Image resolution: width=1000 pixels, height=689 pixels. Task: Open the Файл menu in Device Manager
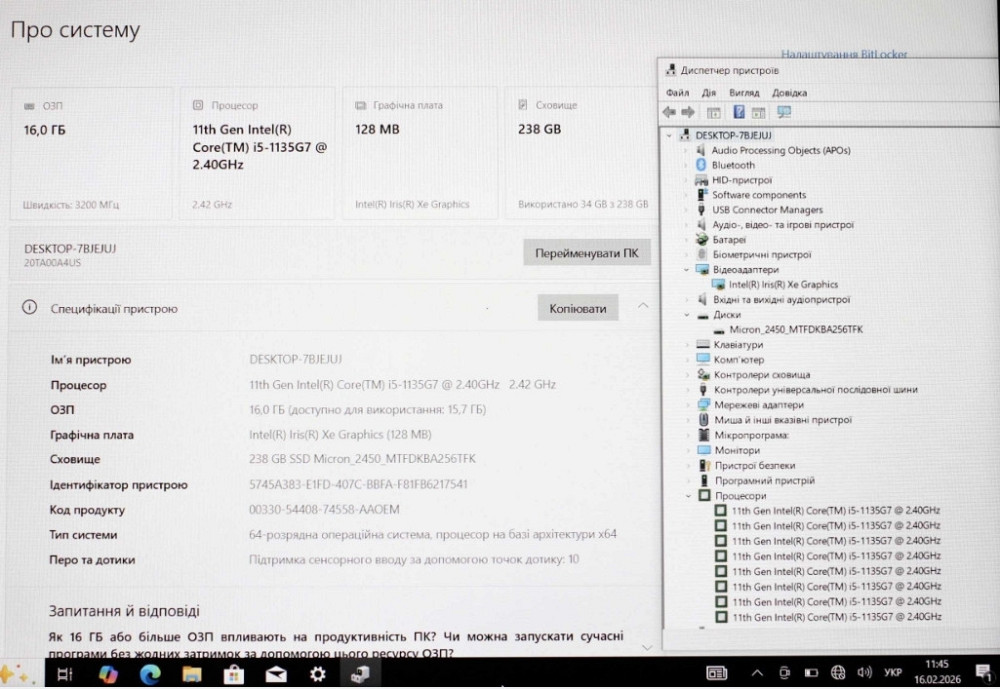677,93
